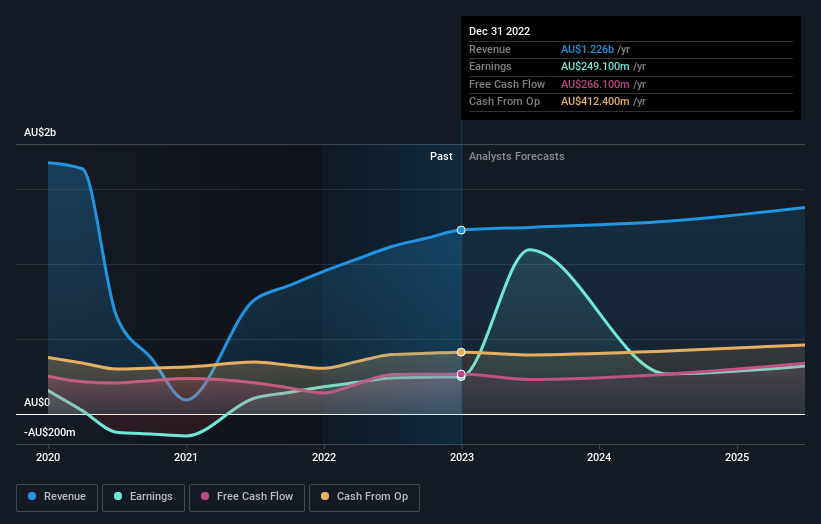
Task: Click the pink Free Cash Flow data point
Action: 461,374
